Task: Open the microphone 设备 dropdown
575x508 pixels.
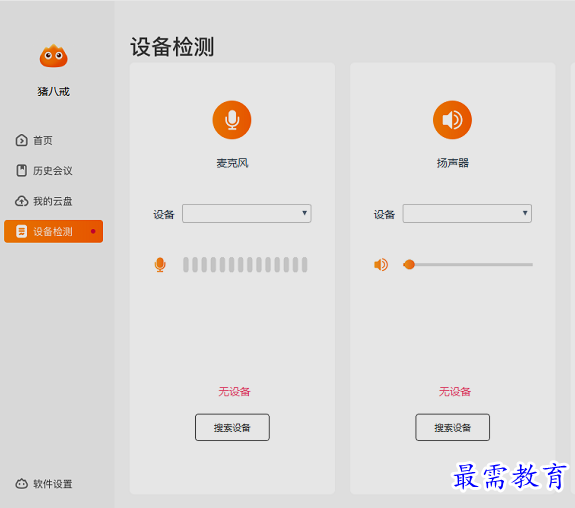Action: click(x=247, y=213)
